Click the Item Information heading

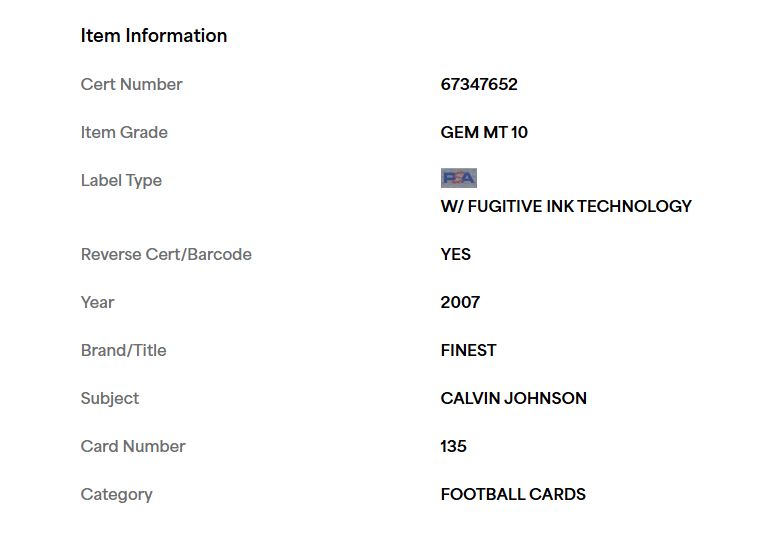coord(153,36)
